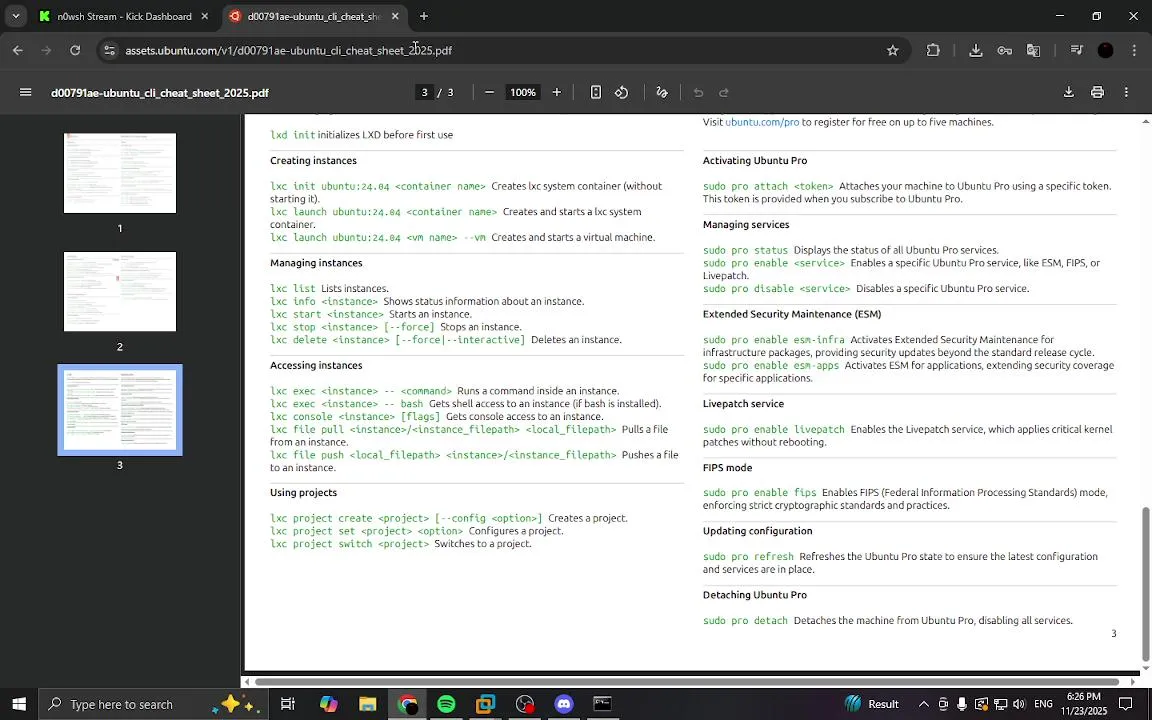This screenshot has height=720, width=1152.
Task: Click the 'sudo pro detach' command text
Action: click(745, 621)
